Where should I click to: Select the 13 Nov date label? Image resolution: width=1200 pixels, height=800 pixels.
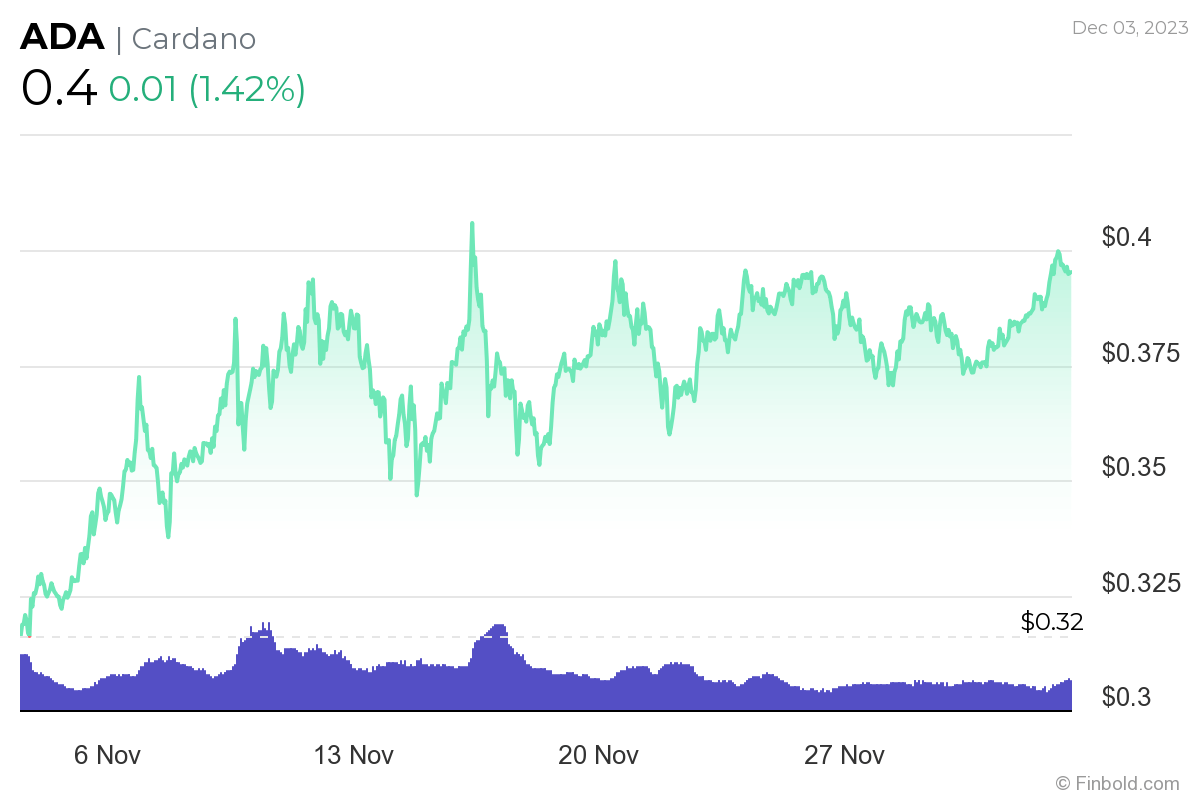354,756
